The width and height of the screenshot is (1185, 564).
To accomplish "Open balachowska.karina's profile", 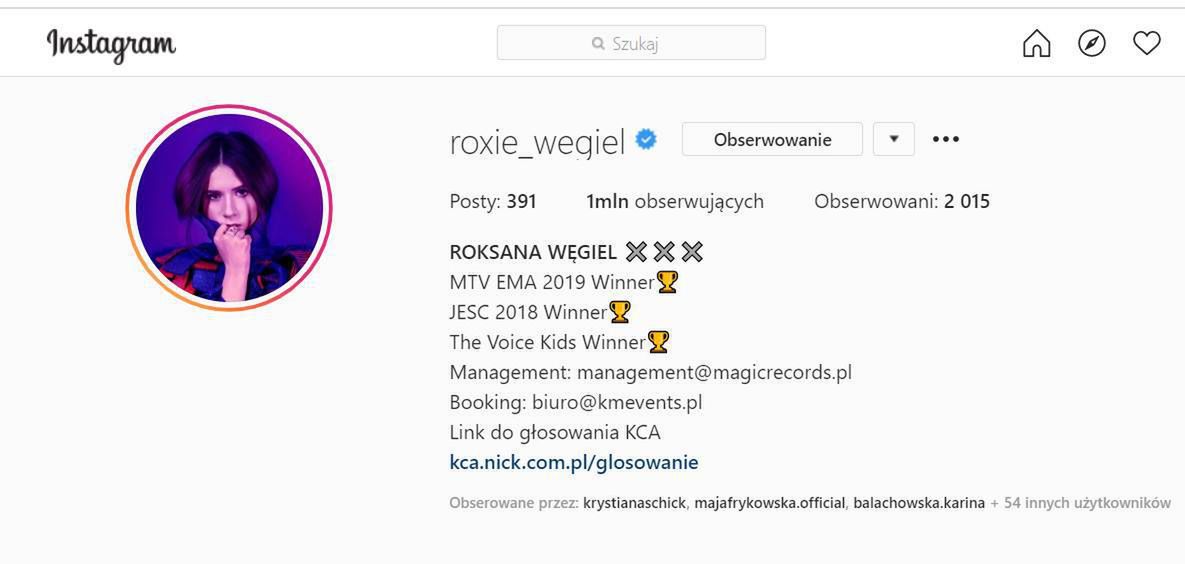I will pyautogui.click(x=918, y=503).
